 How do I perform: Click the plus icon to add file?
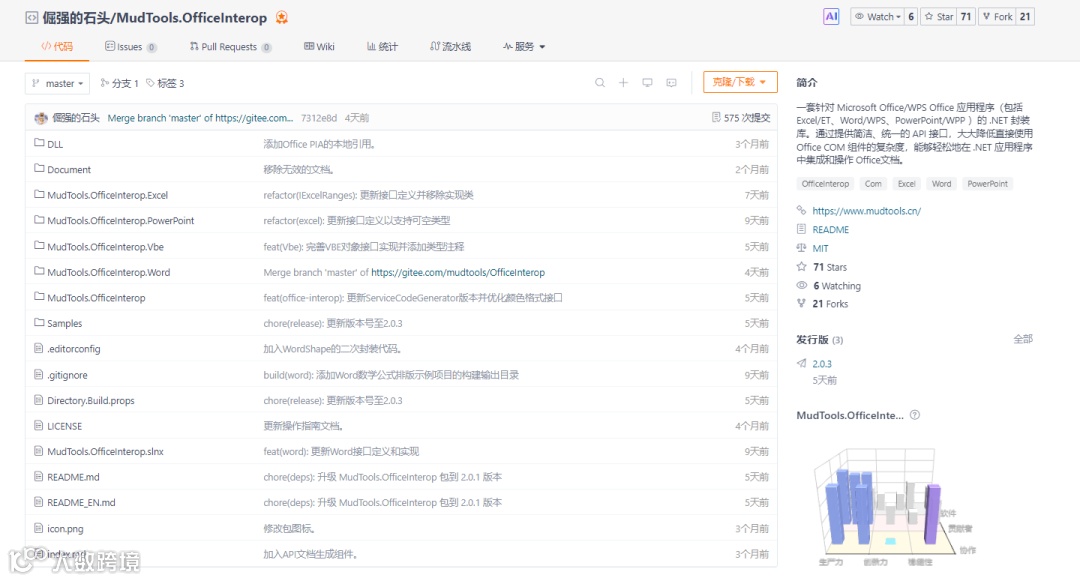tap(623, 83)
